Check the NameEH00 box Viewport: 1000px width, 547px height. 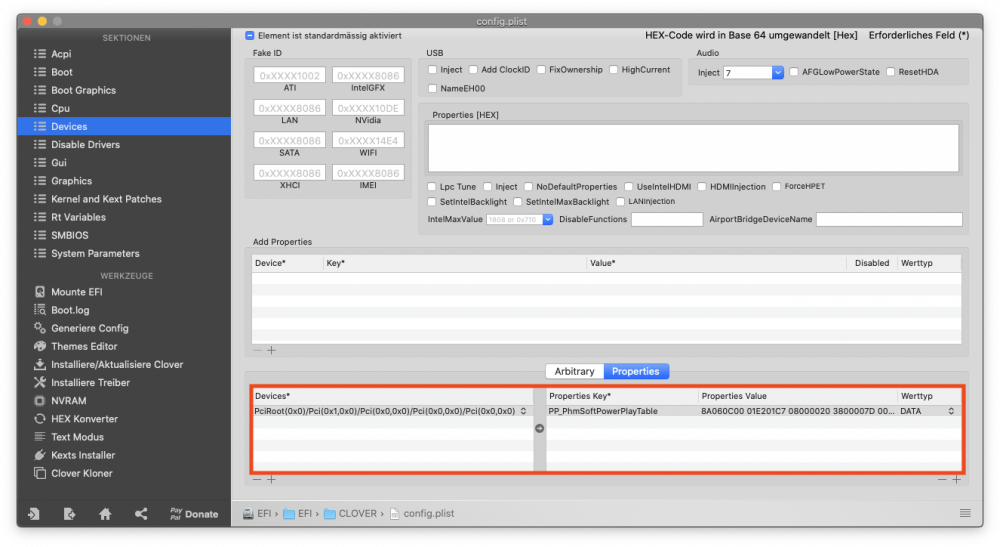click(433, 89)
